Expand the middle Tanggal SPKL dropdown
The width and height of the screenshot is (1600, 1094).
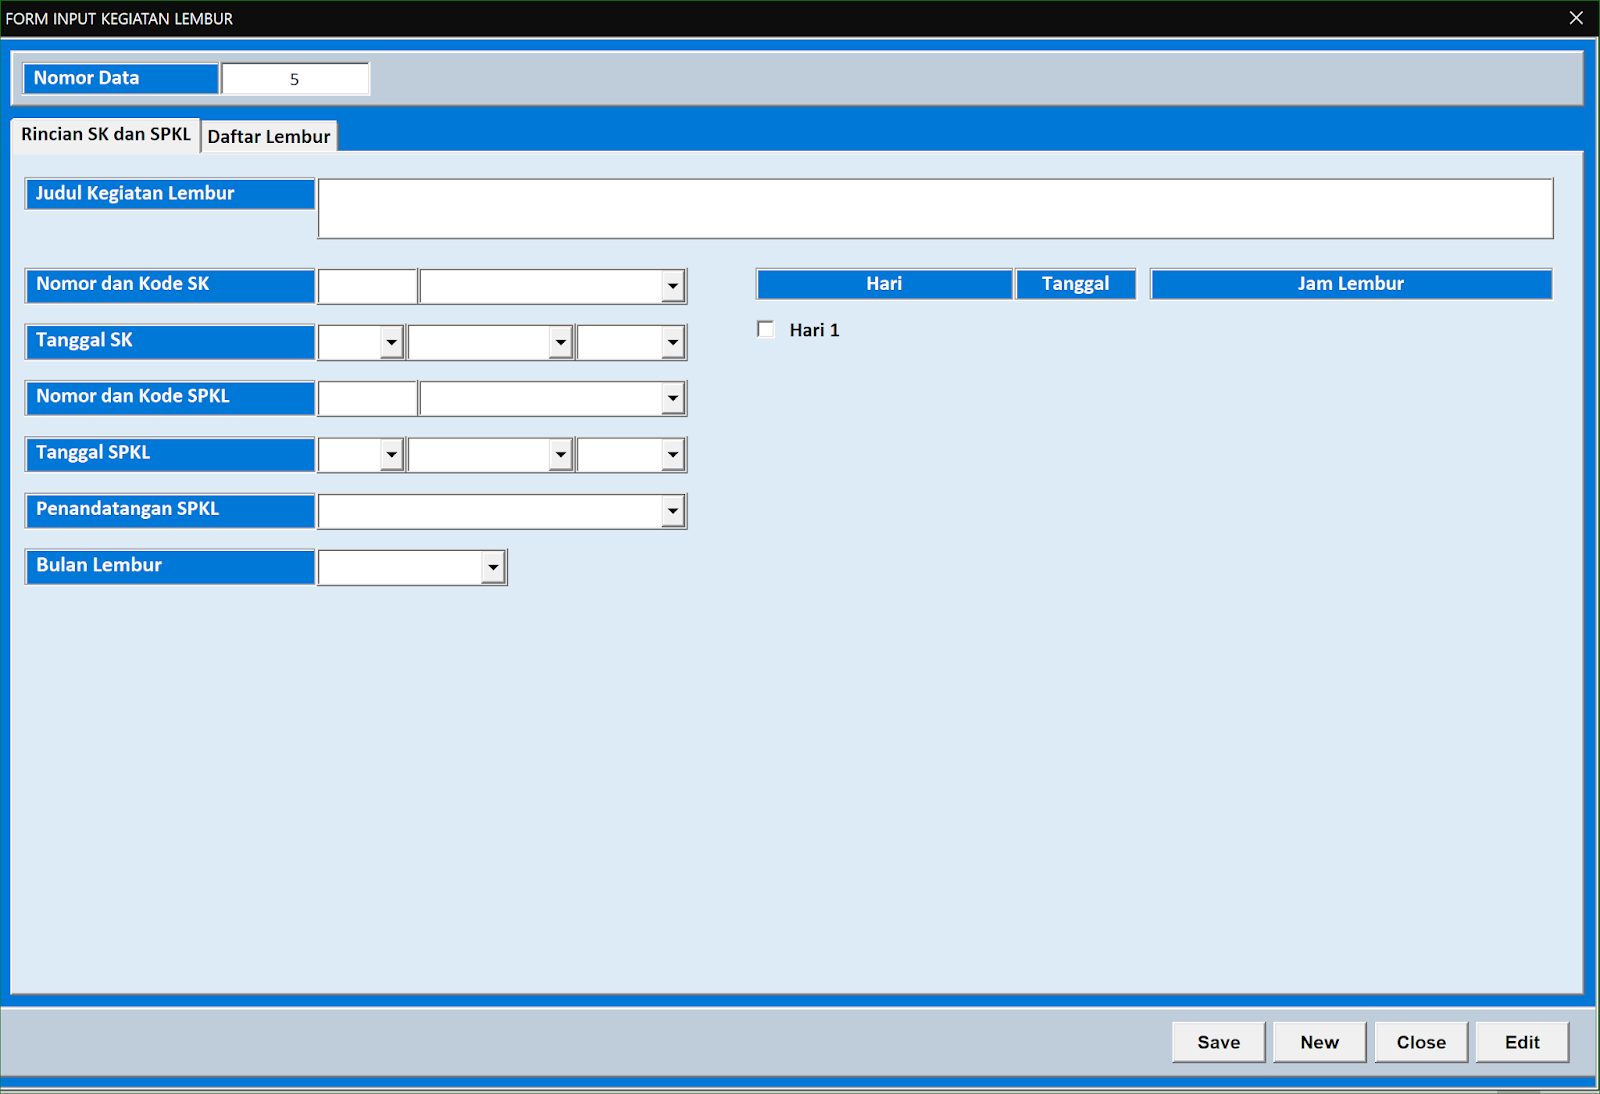click(x=559, y=454)
